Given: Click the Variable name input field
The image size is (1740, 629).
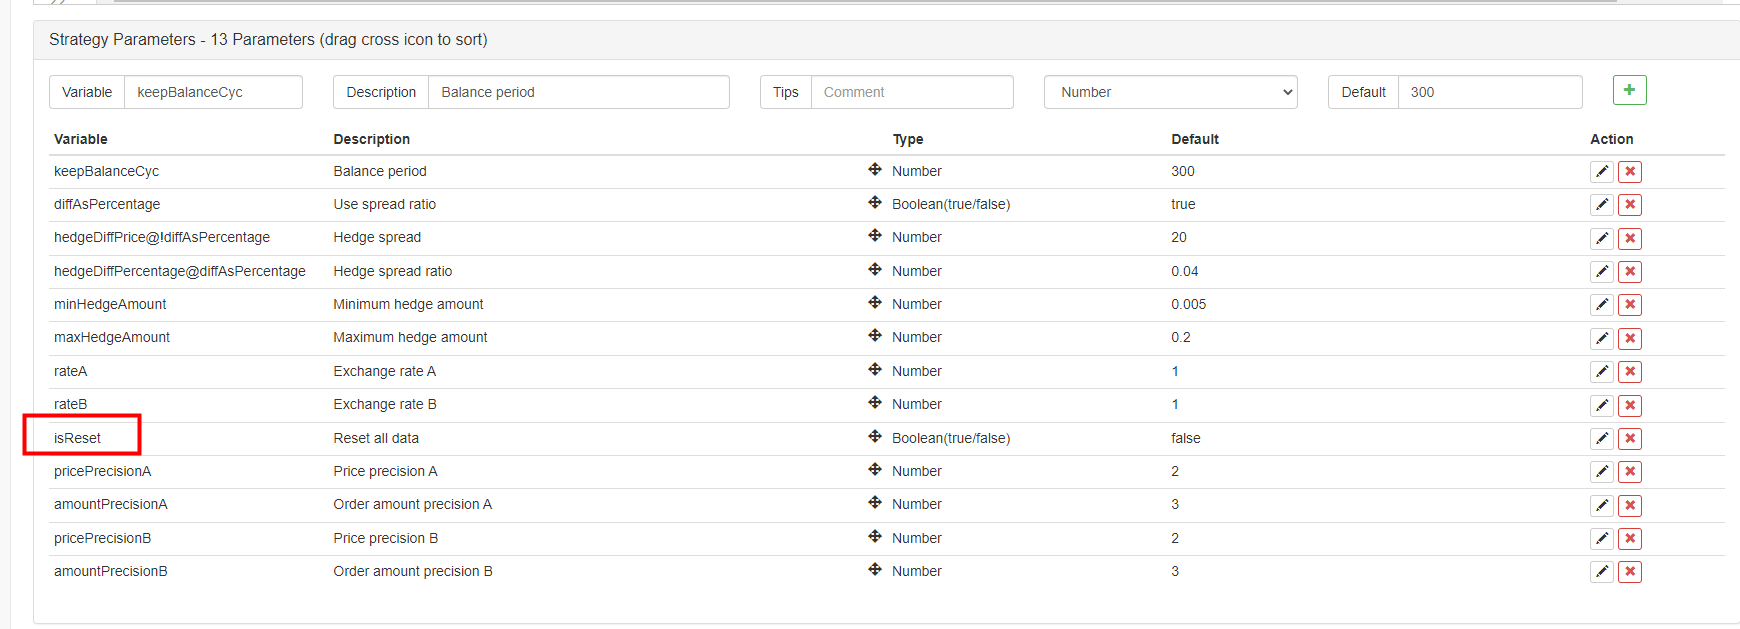Looking at the screenshot, I should [212, 92].
